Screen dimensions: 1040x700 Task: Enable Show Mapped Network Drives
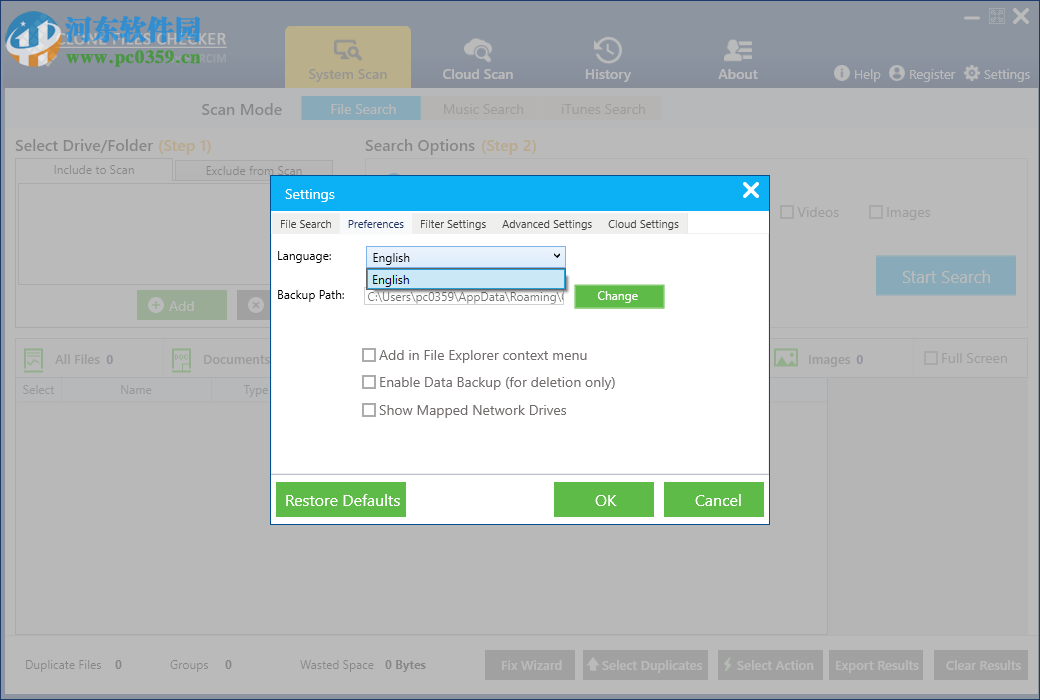369,410
